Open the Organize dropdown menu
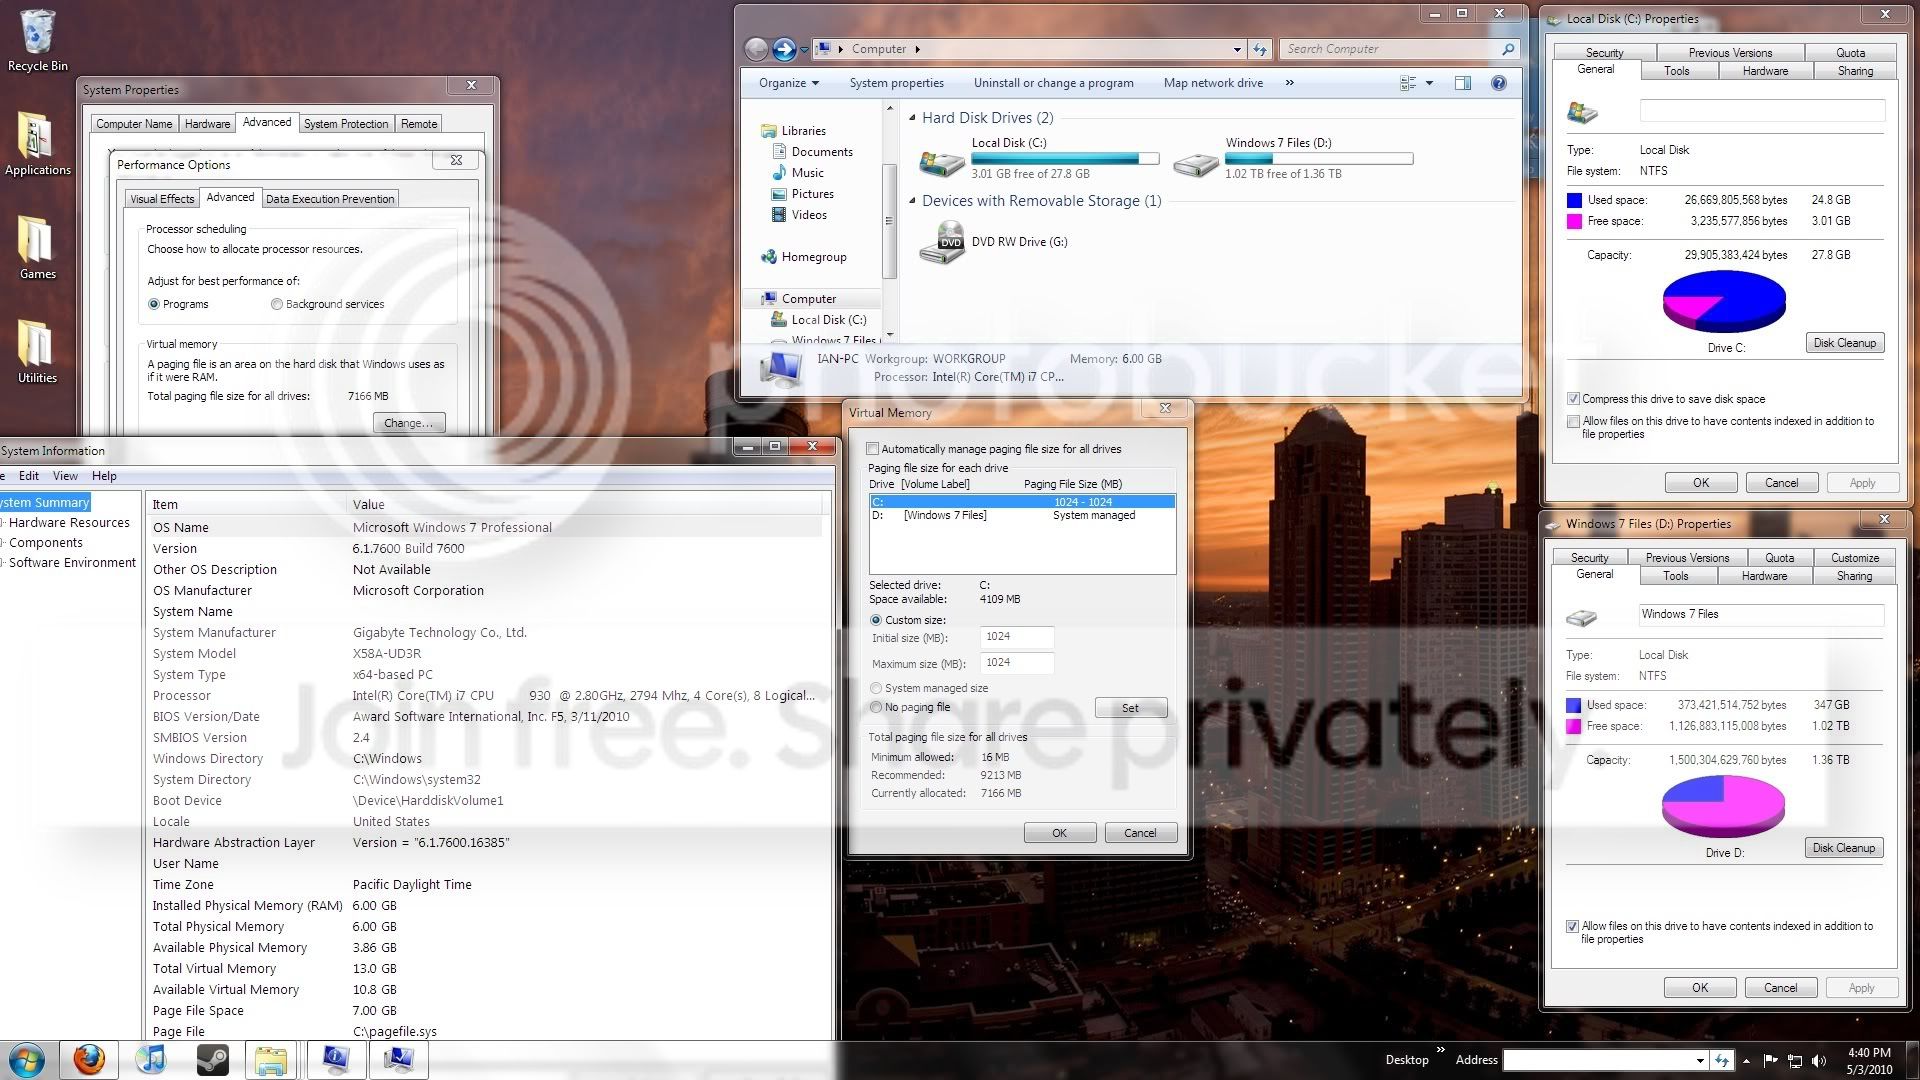Screen dimensions: 1920x1080 point(789,83)
